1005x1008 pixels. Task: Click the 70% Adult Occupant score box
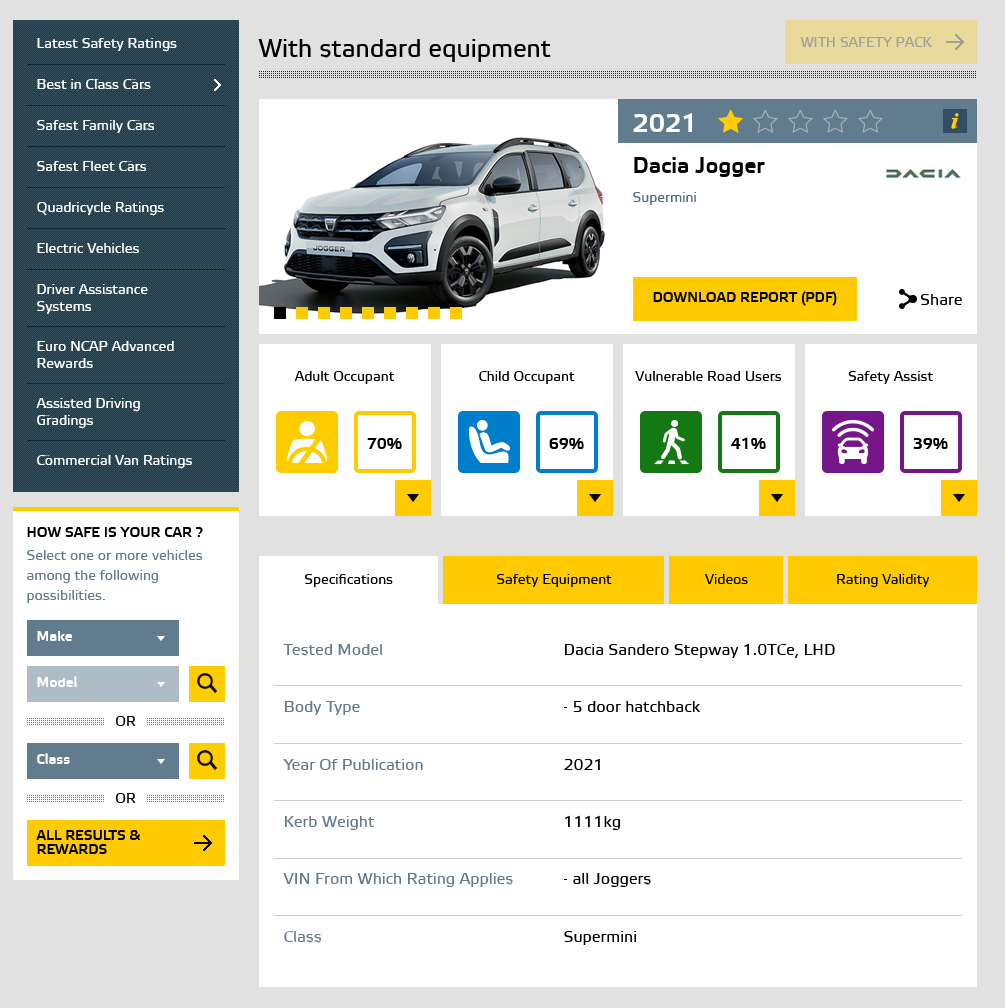click(x=385, y=442)
